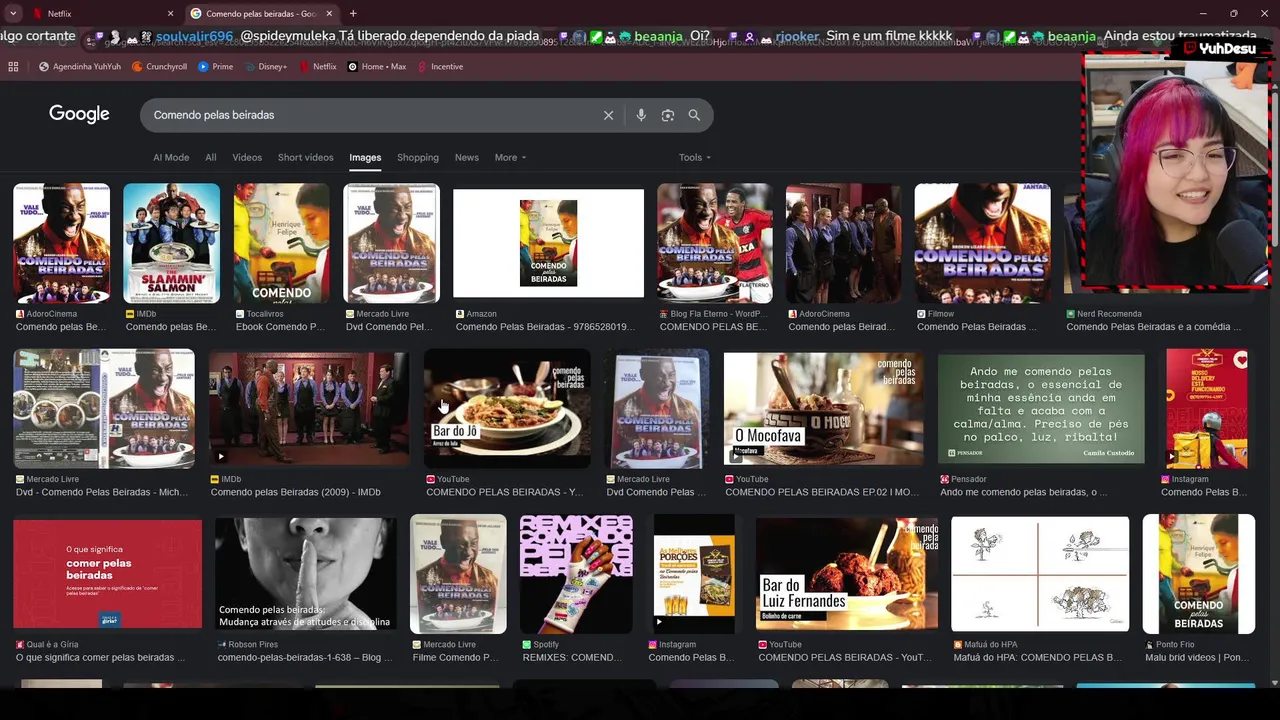The image size is (1280, 720).
Task: Open 'REMIXES: COMEND...' Spotify link
Action: coord(572,658)
